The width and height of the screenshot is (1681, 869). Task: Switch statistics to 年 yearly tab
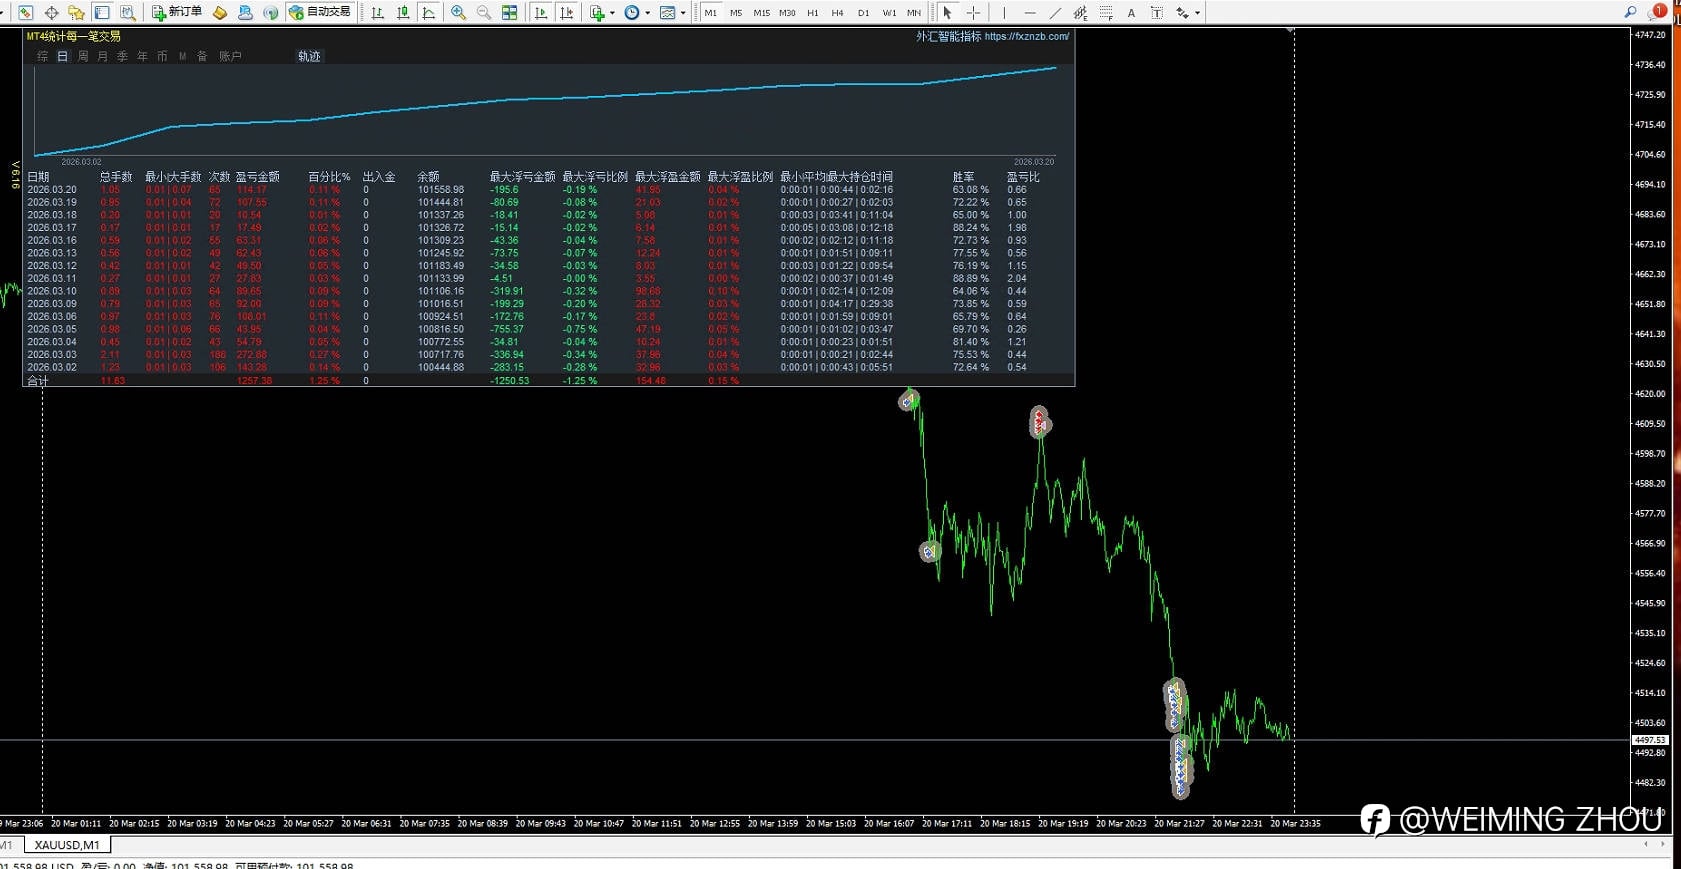point(142,56)
